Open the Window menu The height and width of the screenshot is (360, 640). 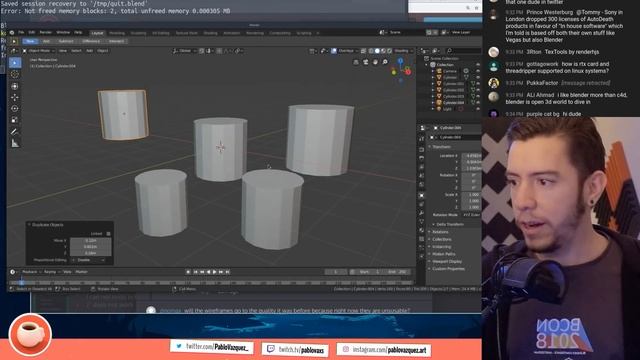pos(63,33)
